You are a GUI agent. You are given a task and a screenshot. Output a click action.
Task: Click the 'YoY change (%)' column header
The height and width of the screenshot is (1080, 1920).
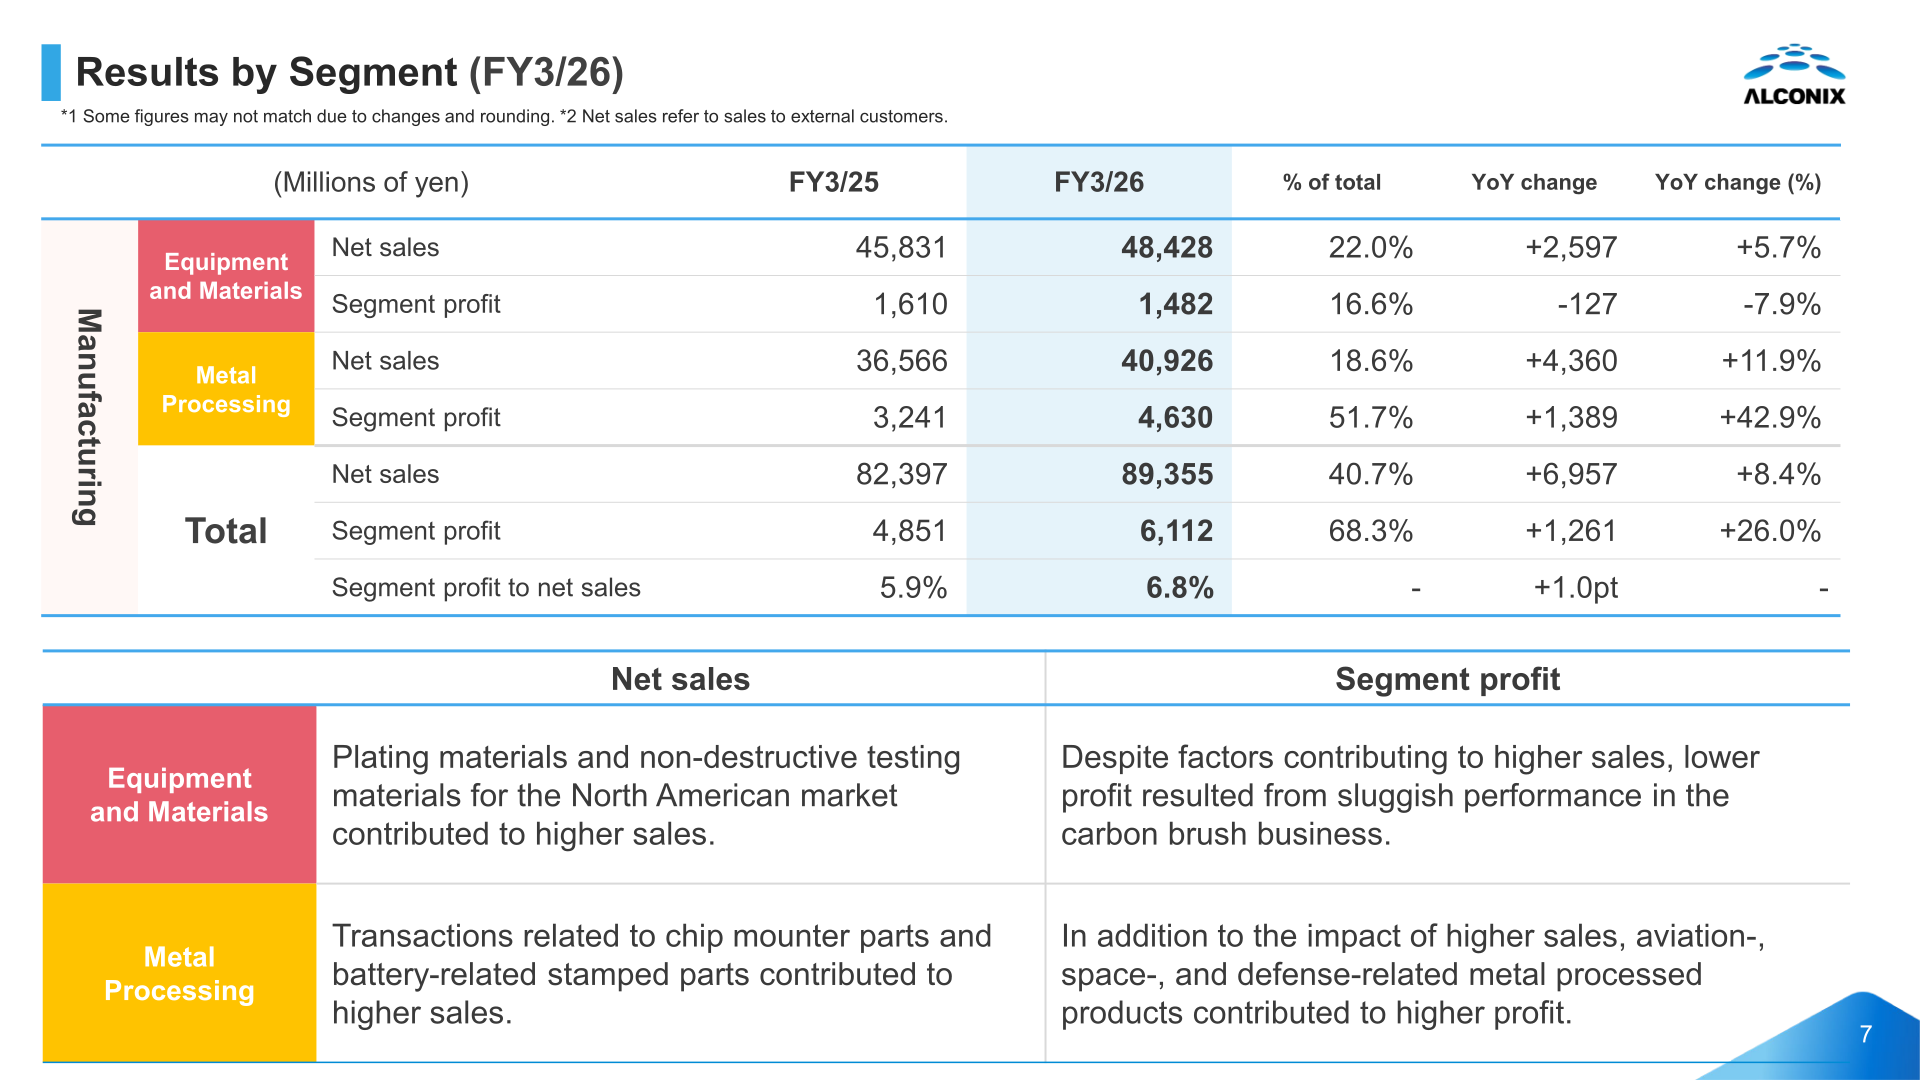1738,182
